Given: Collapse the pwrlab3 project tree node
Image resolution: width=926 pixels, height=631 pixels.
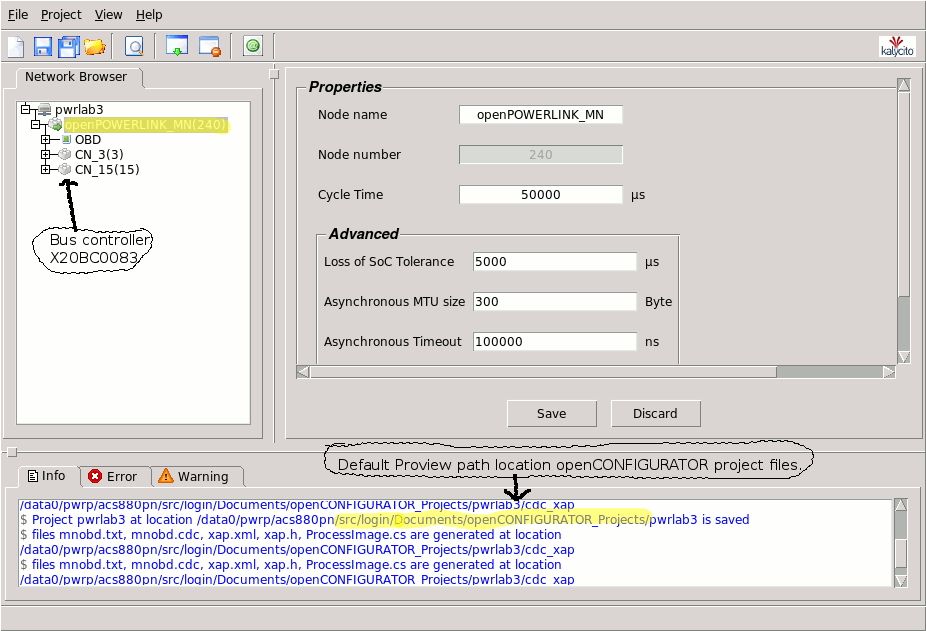Looking at the screenshot, I should tap(25, 109).
